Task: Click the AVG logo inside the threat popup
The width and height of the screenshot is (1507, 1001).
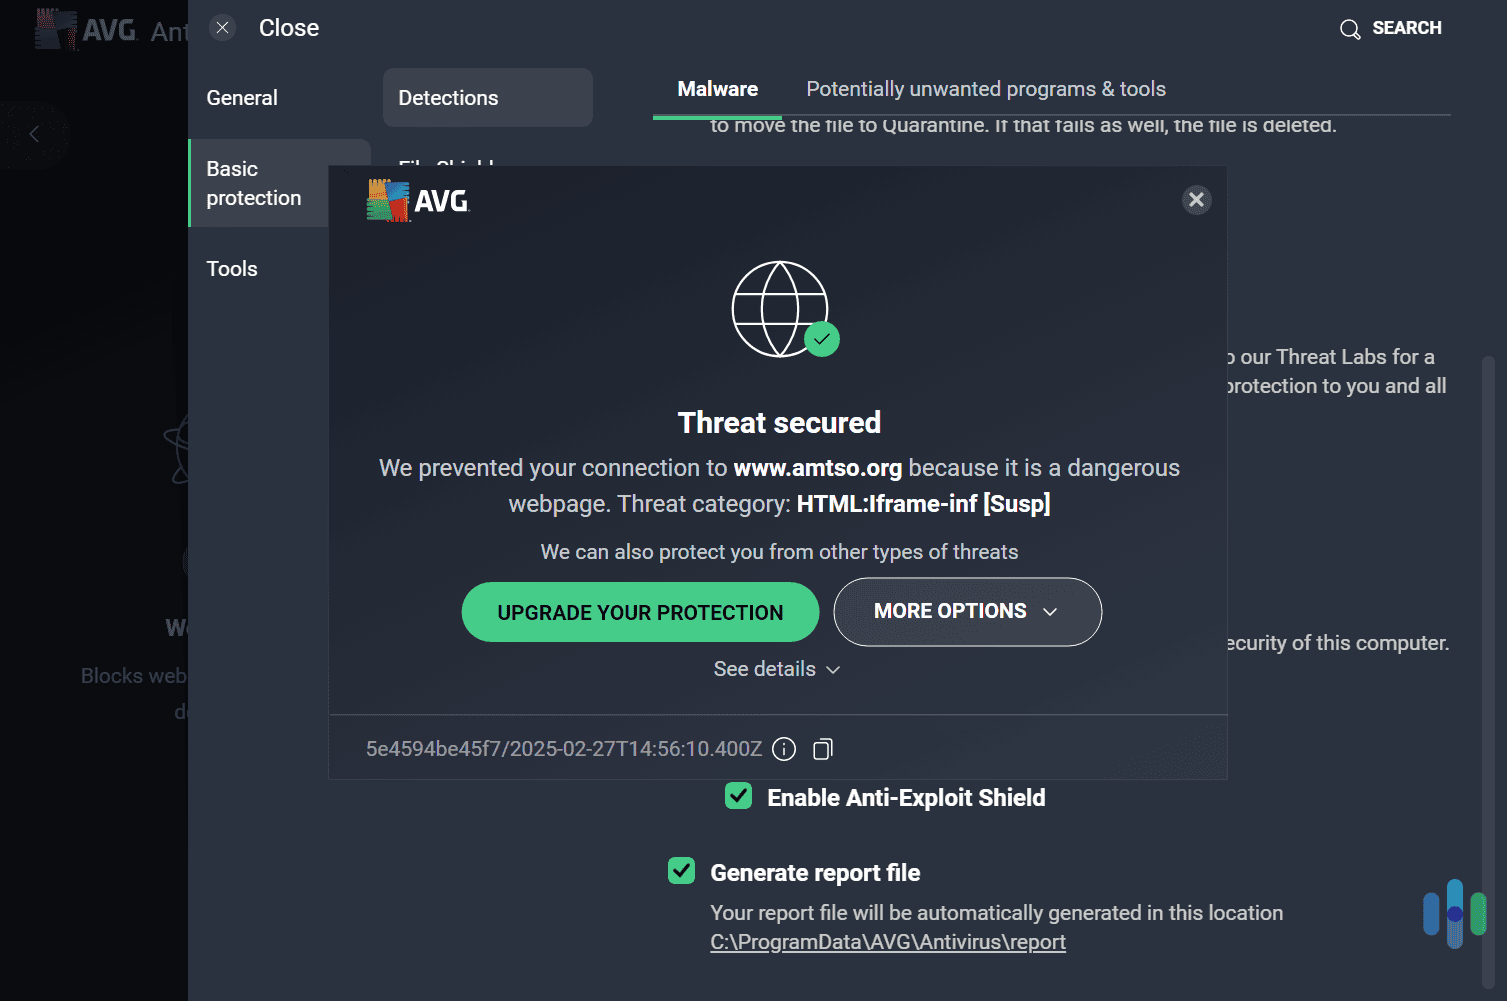Action: tap(417, 199)
